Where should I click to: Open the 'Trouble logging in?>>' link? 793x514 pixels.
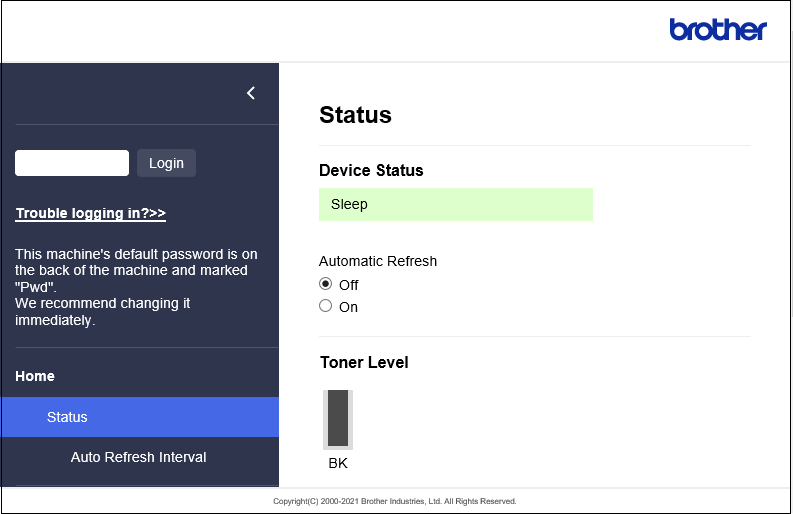point(91,213)
